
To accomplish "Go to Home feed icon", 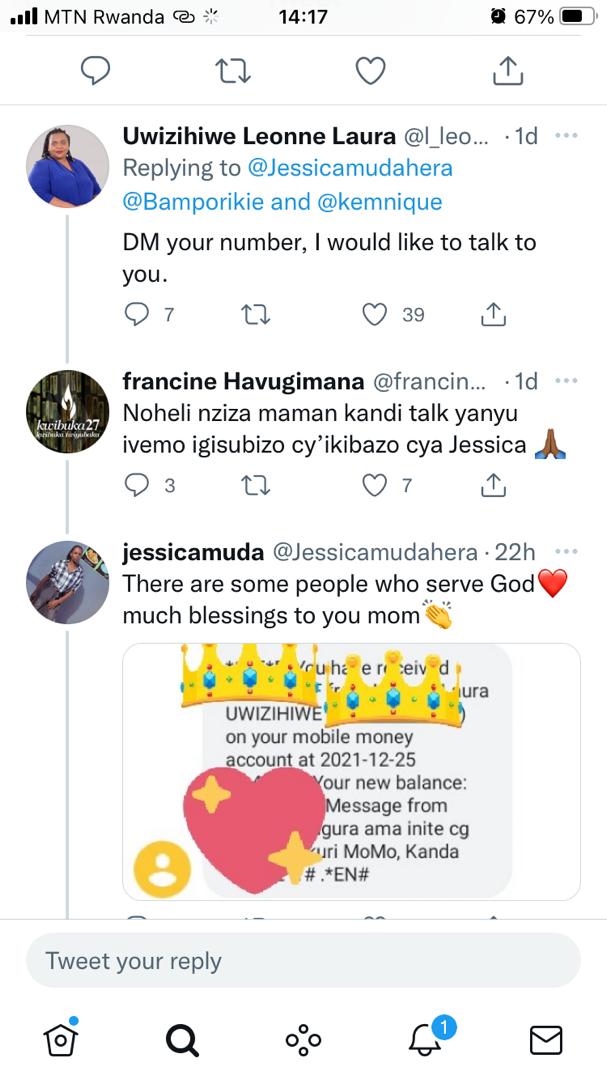I will click(61, 1040).
